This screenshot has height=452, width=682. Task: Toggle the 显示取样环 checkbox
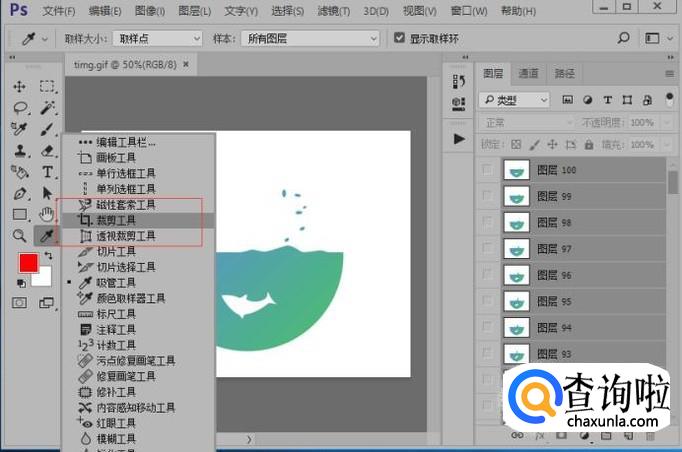pos(399,39)
